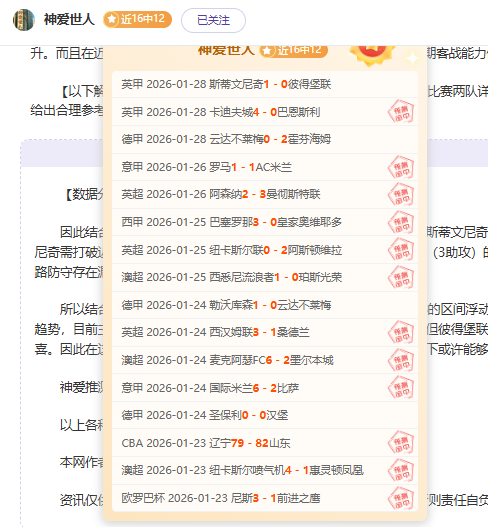The width and height of the screenshot is (488, 527).
Task: Select the 纽卡斯尔联 0-2 阿斯顿维拉 row
Action: click(265, 250)
